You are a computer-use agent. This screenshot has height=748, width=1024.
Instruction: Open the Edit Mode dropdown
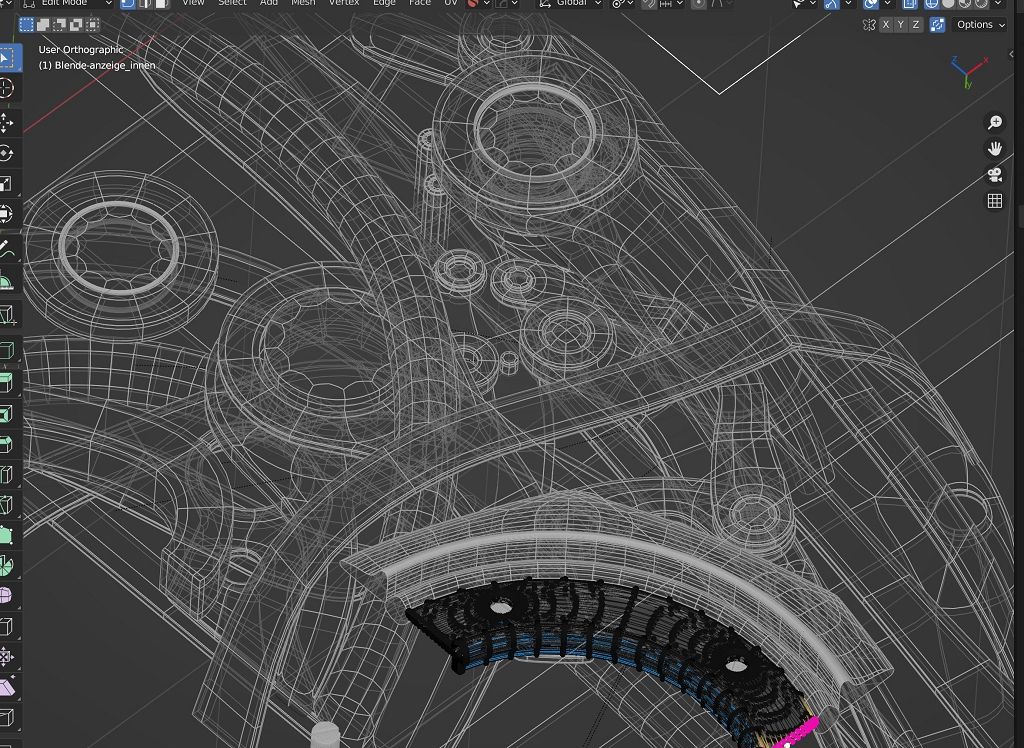pos(67,3)
